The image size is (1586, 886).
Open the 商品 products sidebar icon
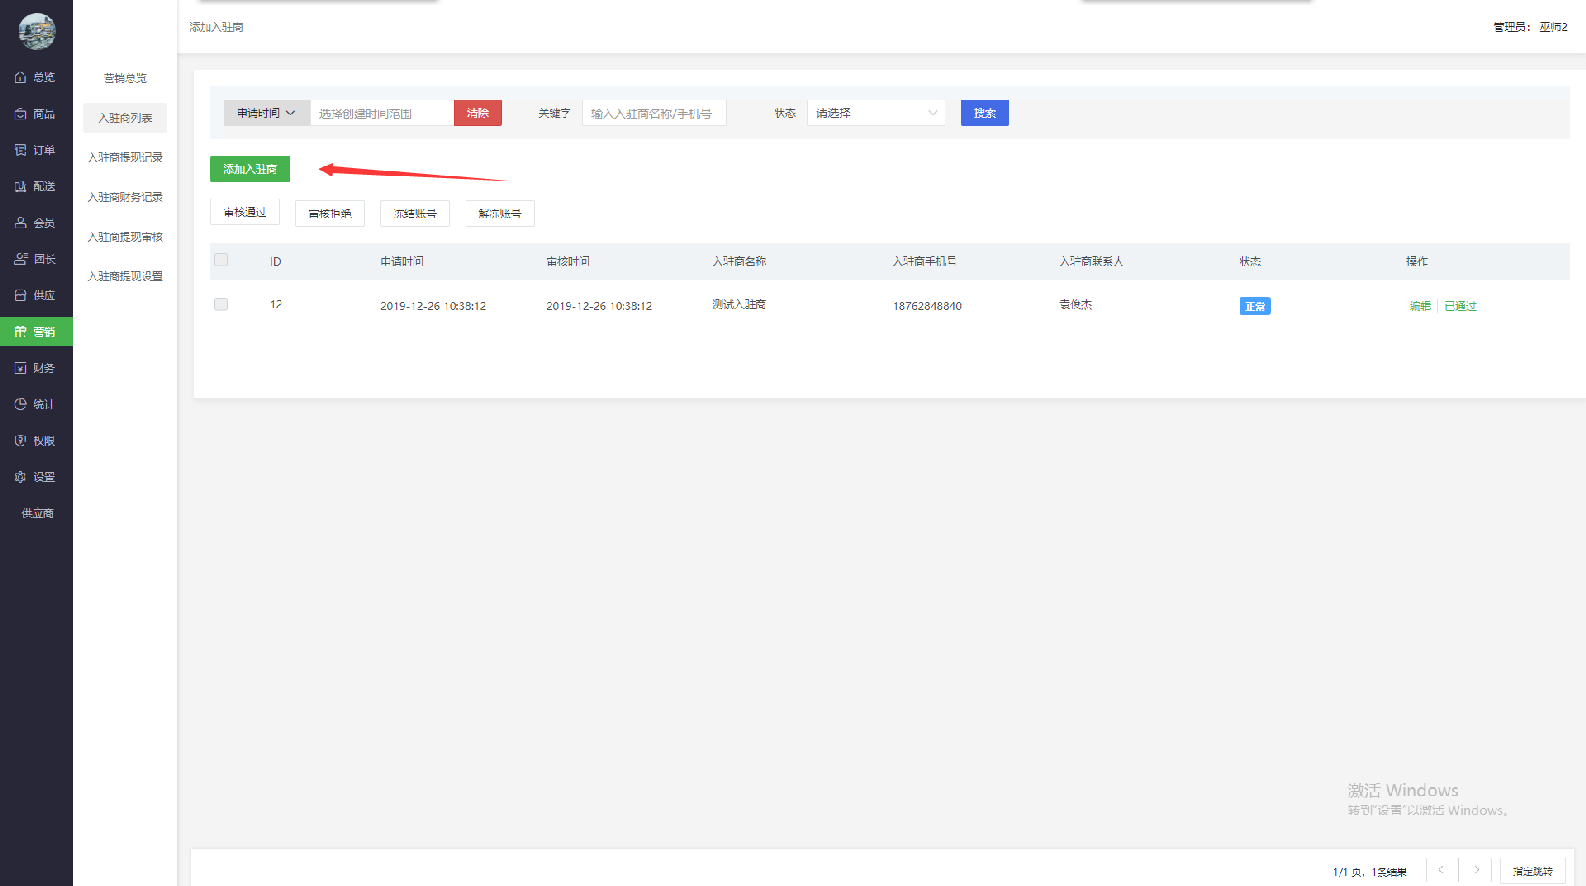(x=20, y=114)
